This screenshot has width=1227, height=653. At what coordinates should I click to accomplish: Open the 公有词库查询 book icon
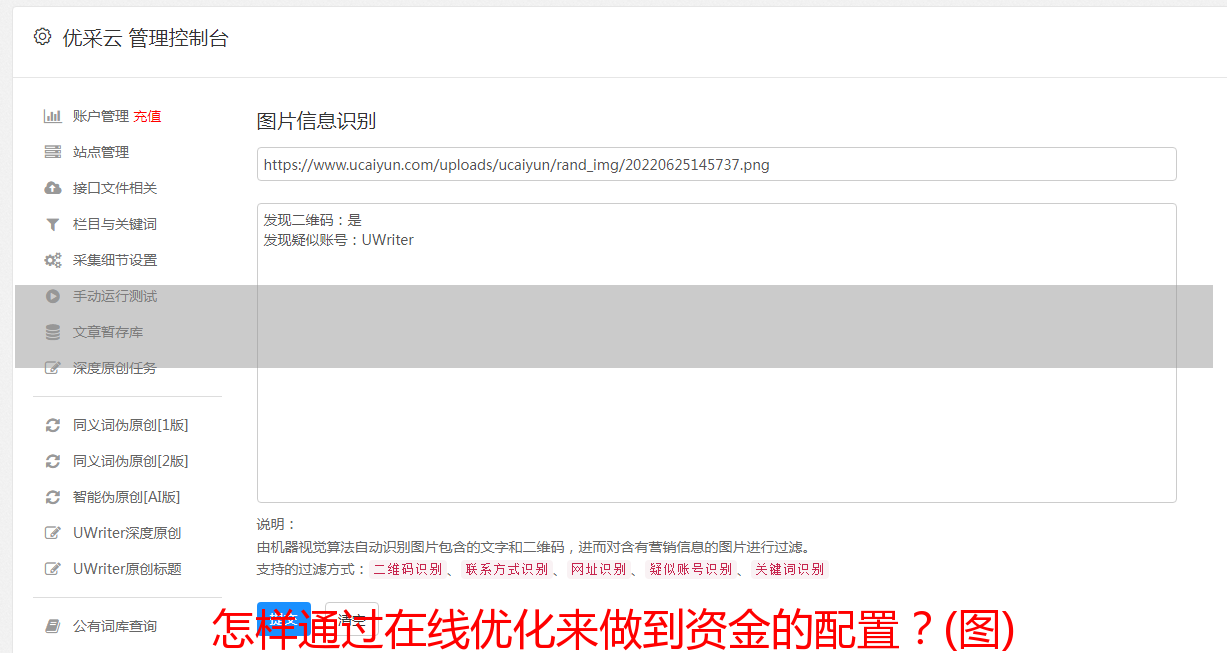tap(53, 626)
